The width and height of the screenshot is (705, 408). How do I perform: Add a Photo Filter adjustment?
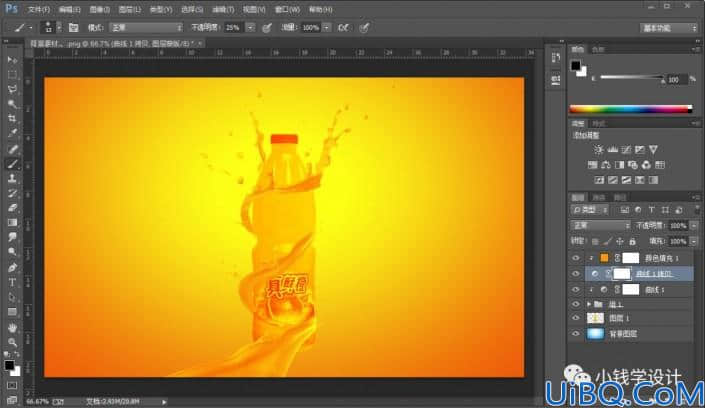click(633, 165)
